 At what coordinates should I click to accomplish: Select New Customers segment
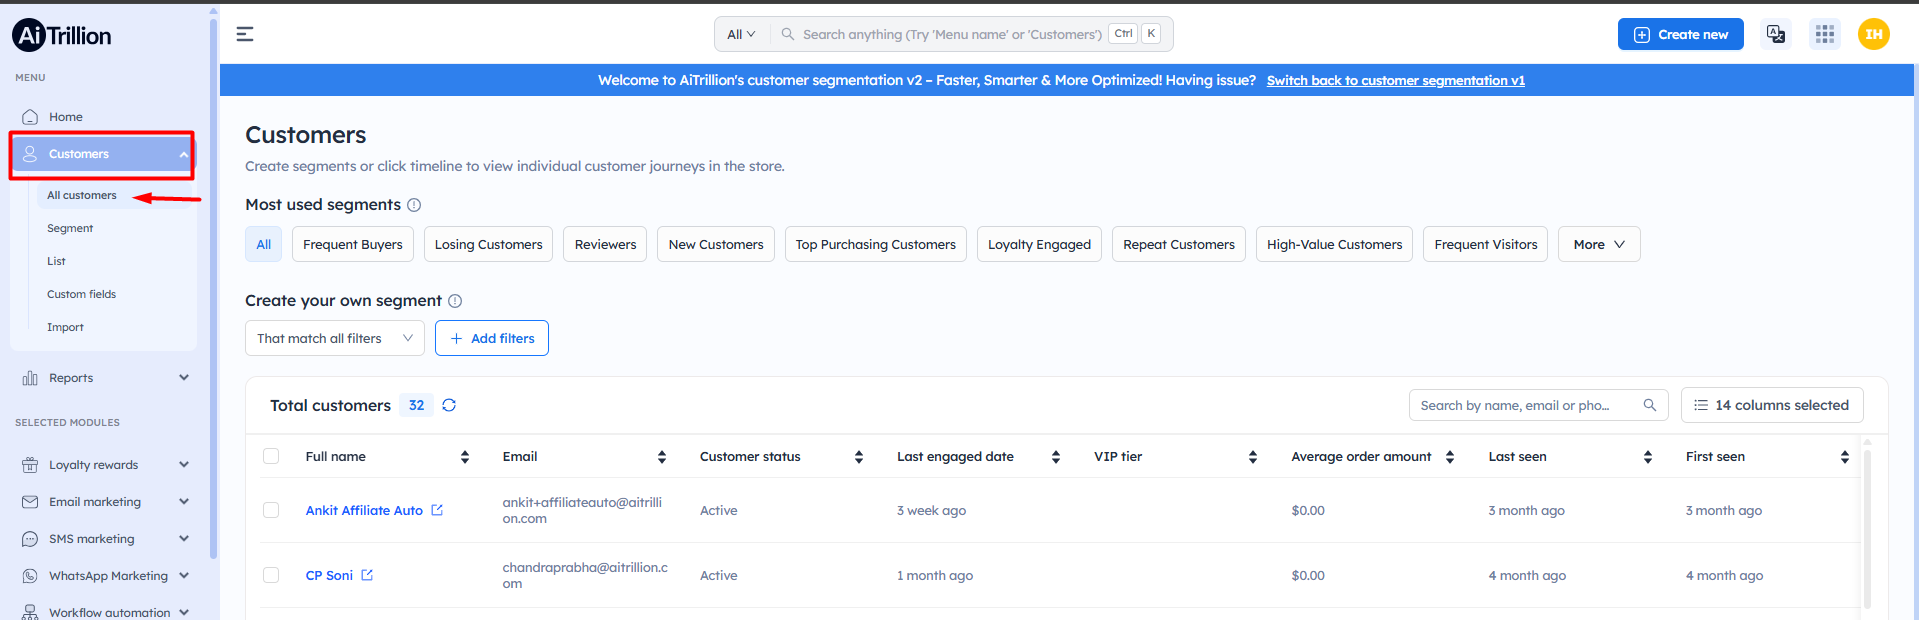click(716, 244)
